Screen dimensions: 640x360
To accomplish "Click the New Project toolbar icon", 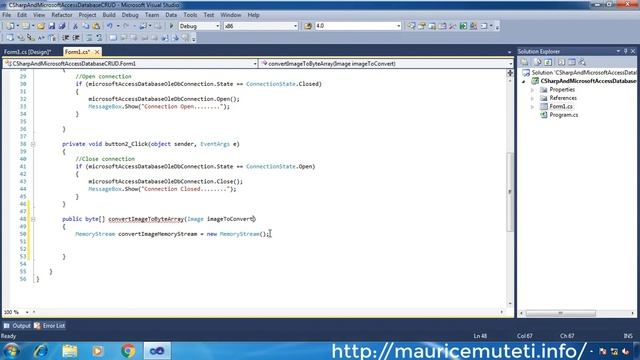I will click(x=10, y=26).
